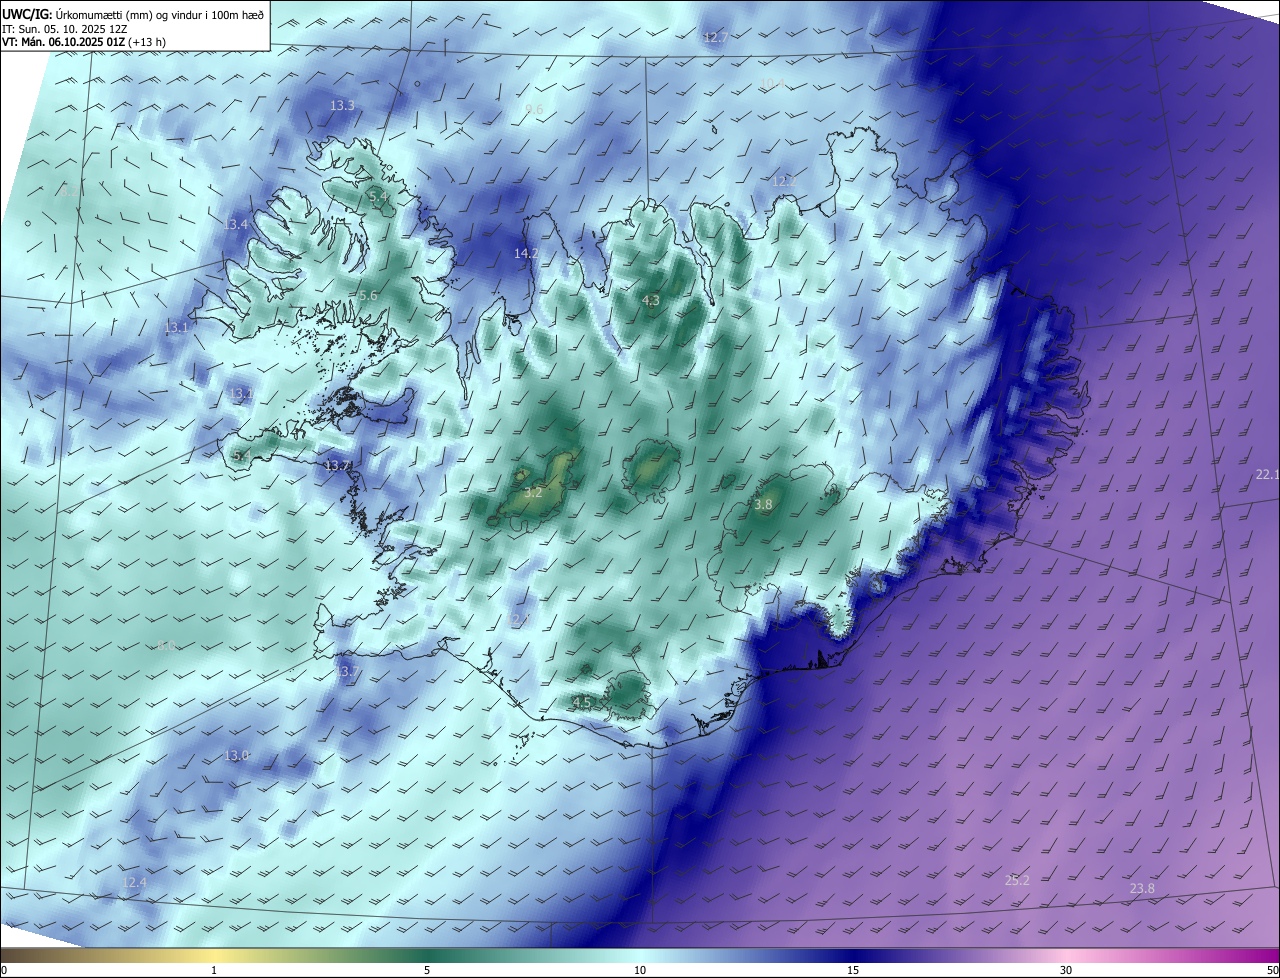Click the 12.2 value label
The image size is (1280, 978).
point(784,181)
